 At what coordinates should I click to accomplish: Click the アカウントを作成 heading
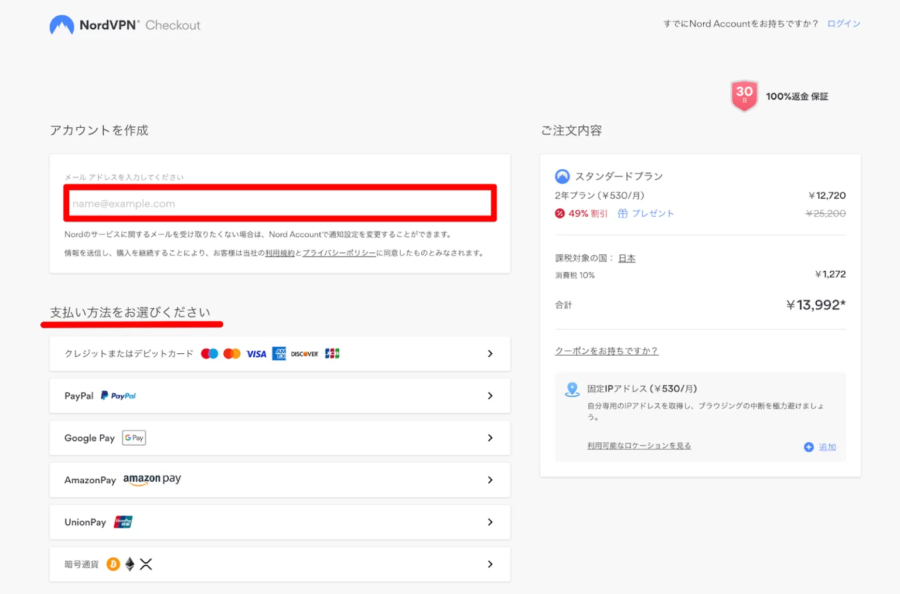coord(99,130)
